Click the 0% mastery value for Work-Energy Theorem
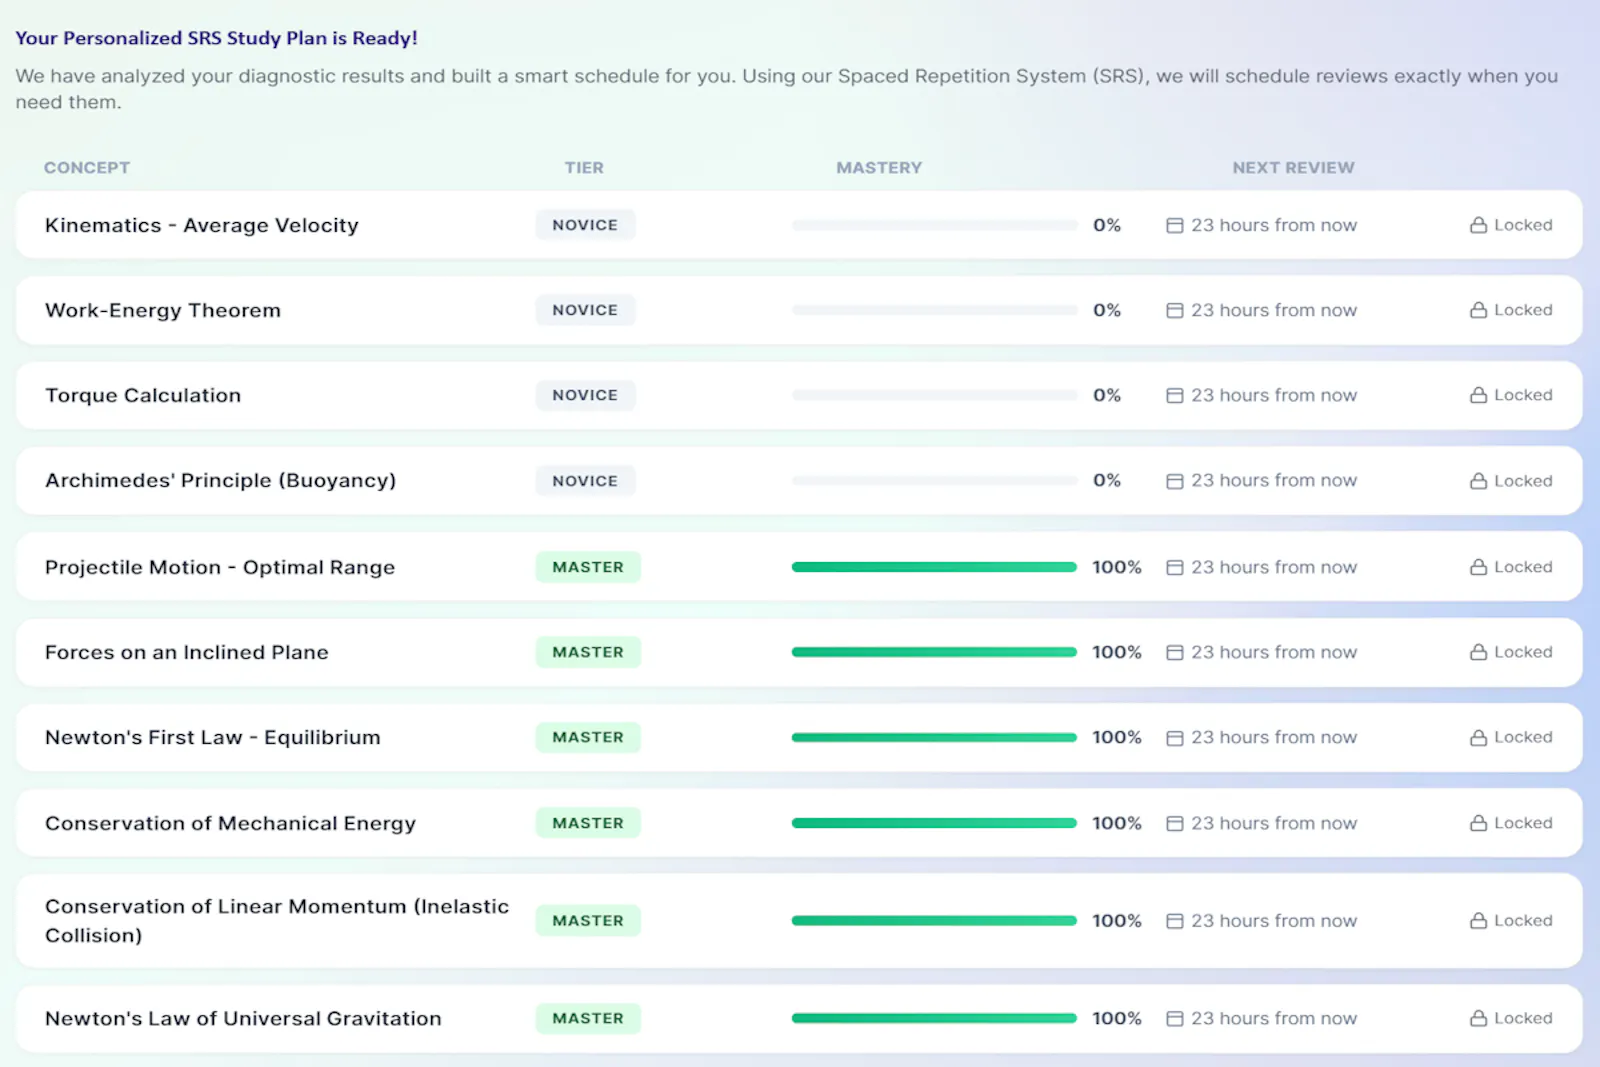Viewport: 1600px width, 1067px height. 1107,310
